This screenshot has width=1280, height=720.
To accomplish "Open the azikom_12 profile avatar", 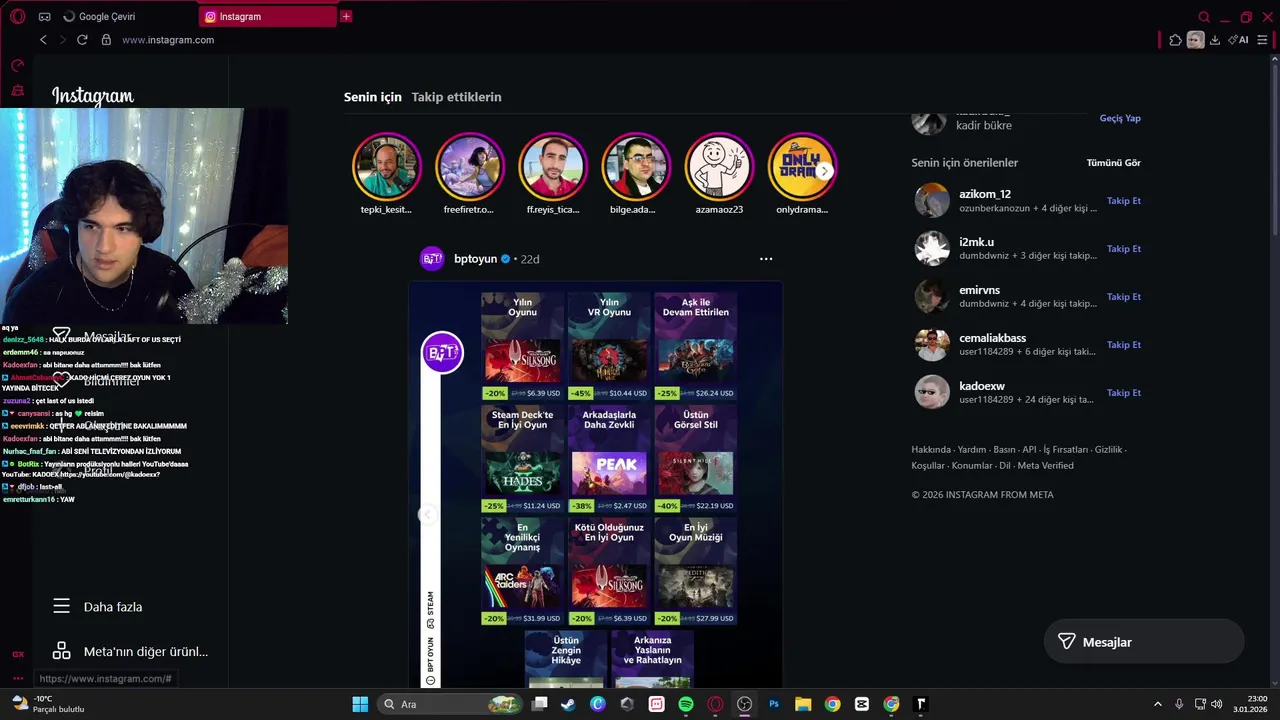I will click(x=932, y=200).
